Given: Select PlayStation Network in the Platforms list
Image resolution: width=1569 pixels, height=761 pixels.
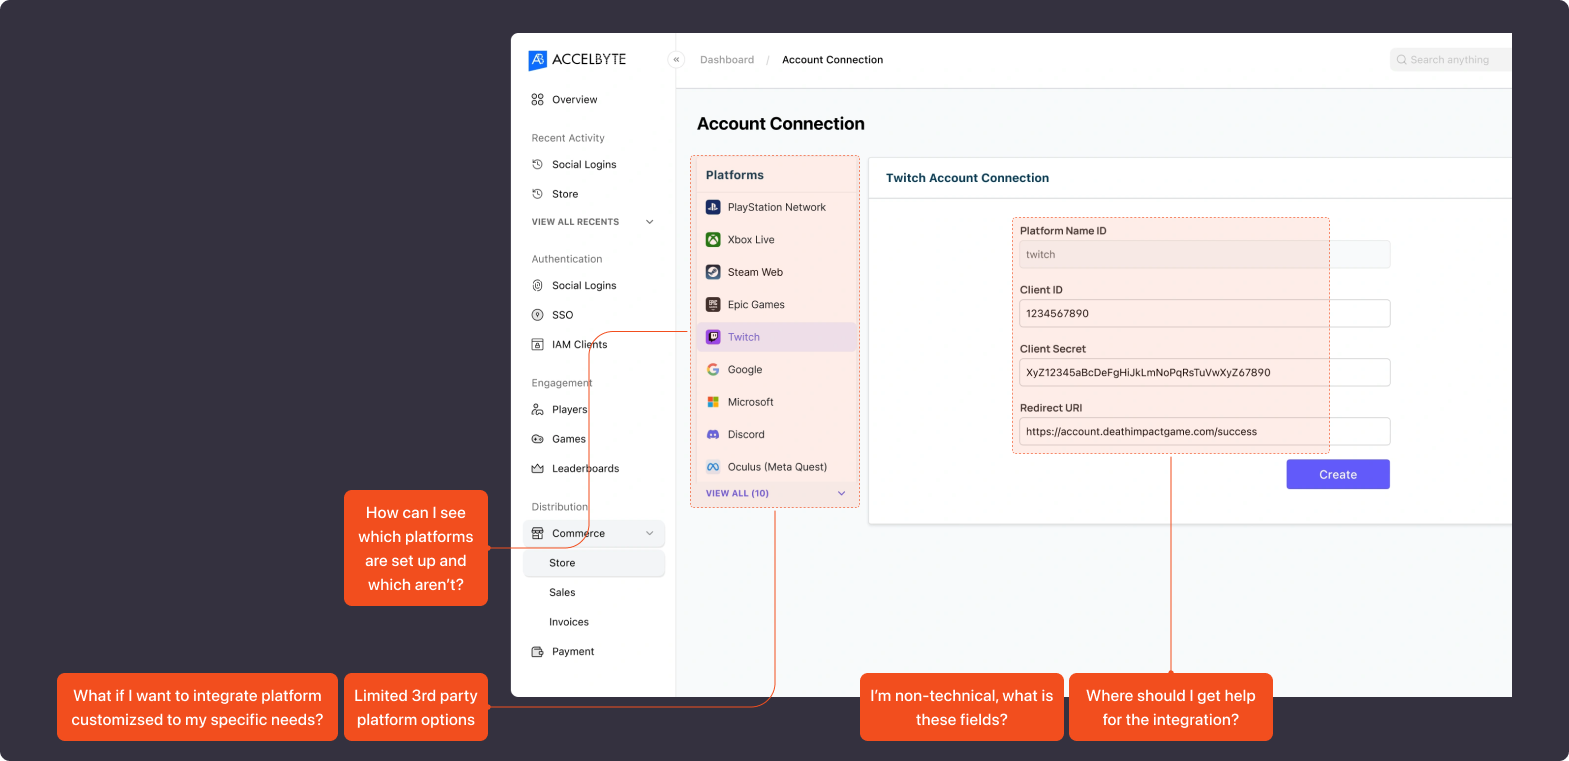Looking at the screenshot, I should (x=776, y=207).
